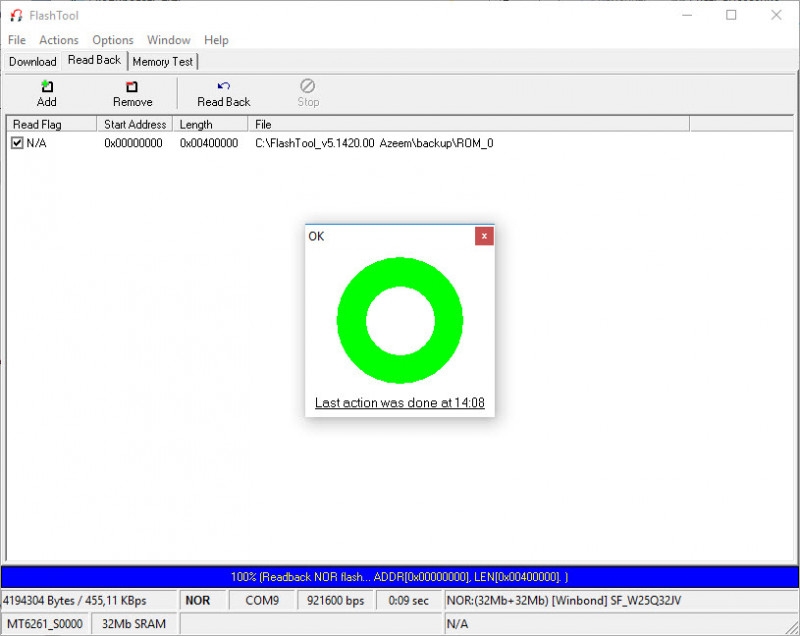800x636 pixels.
Task: Click the Stop icon in toolbar
Action: (308, 86)
